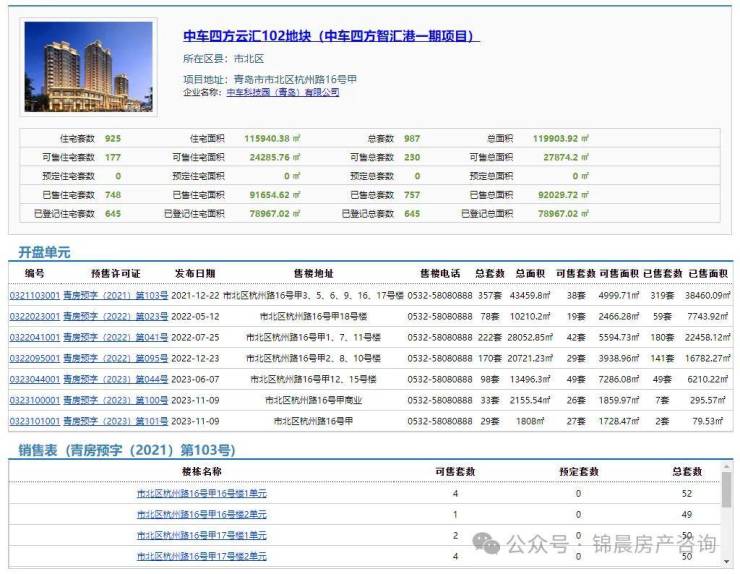
Task: Select permit 青房预字（2023）第101号
Action: 115,422
